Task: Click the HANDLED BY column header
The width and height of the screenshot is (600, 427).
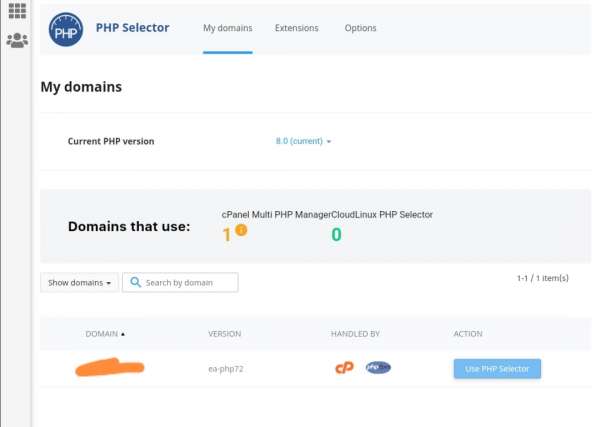Action: (355, 334)
